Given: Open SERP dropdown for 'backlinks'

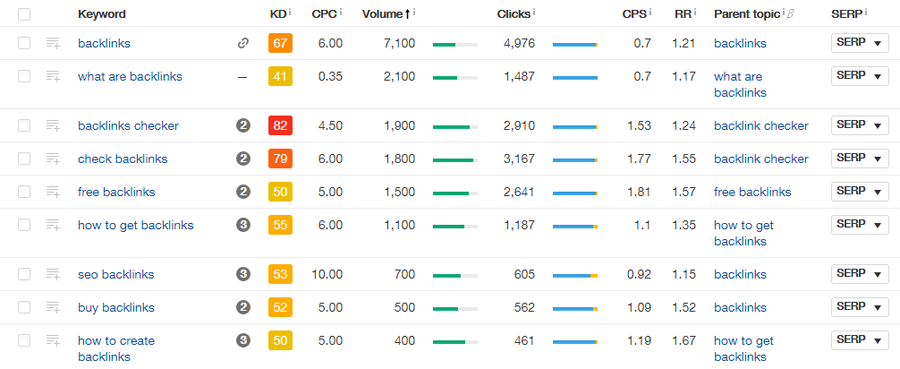Looking at the screenshot, I should pos(860,43).
